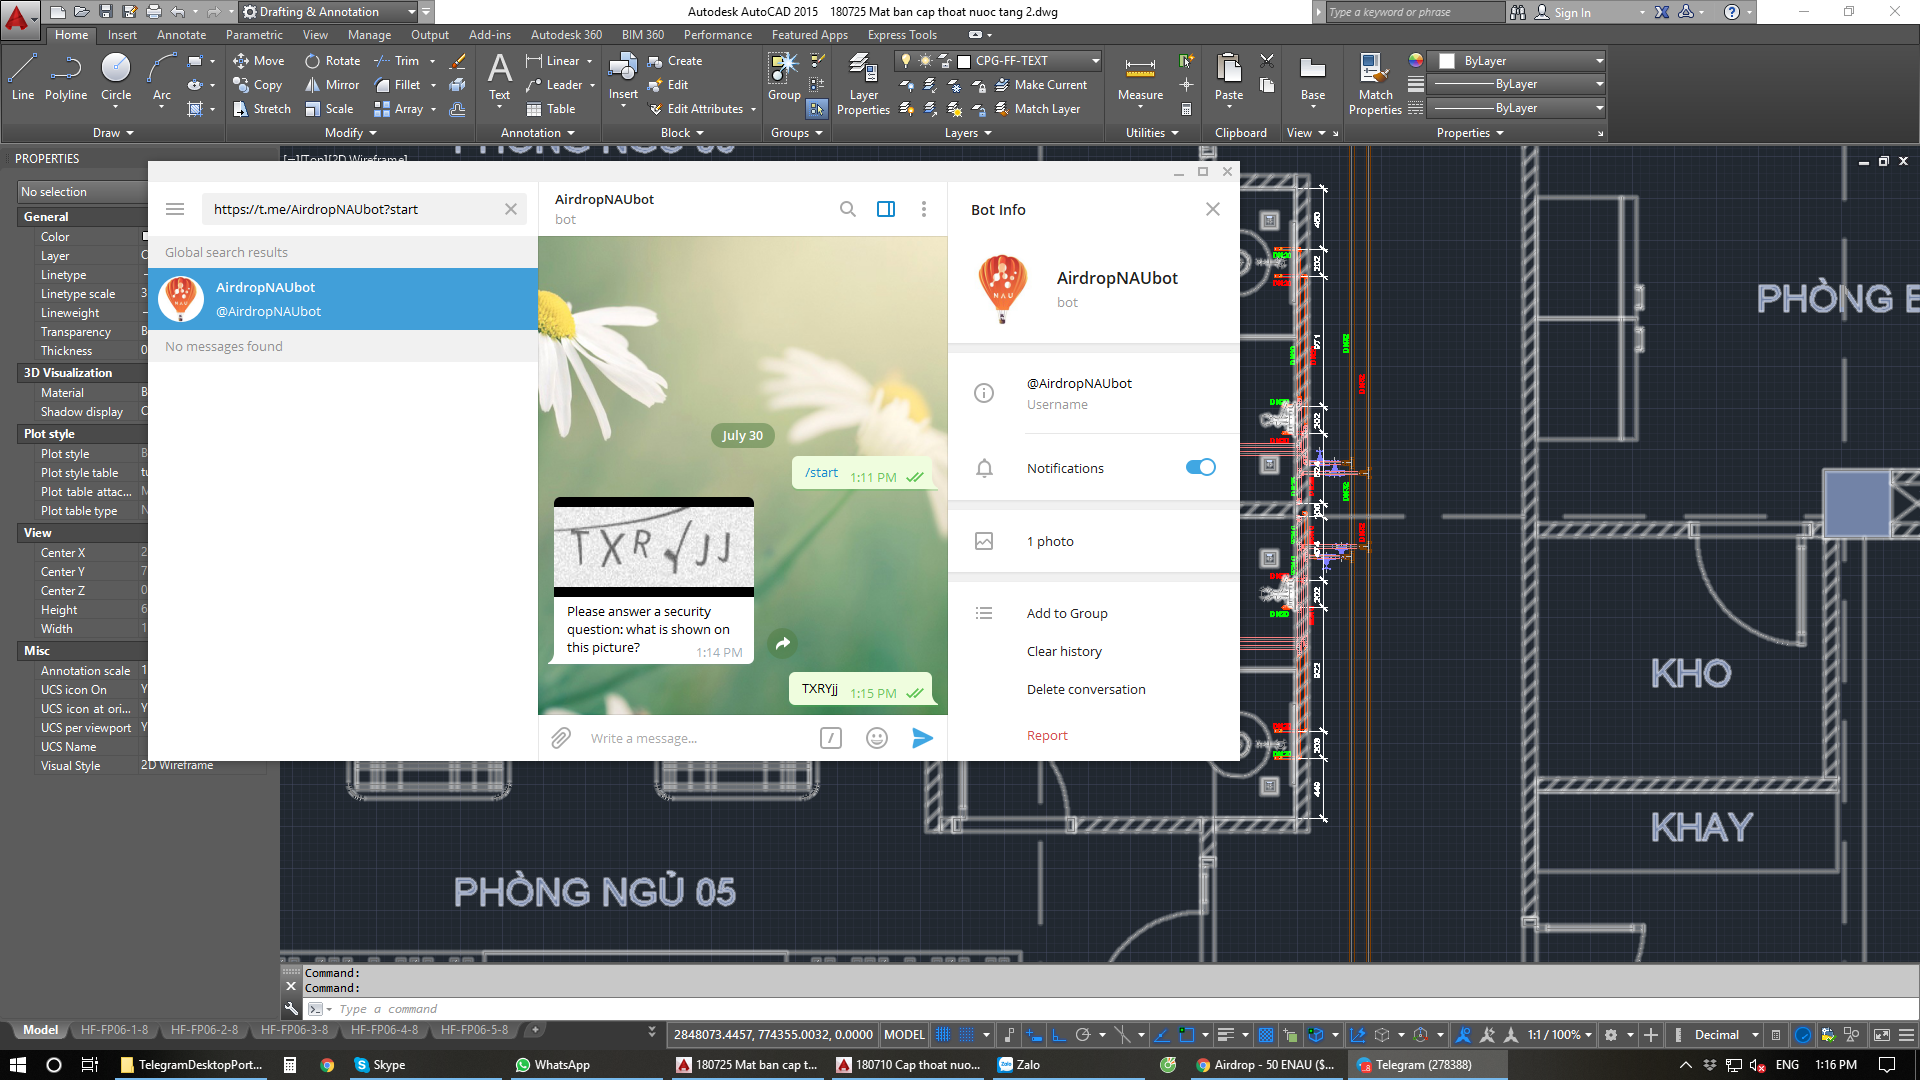Open the Telegram emoji picker
Viewport: 1920px width, 1080px height.
(877, 738)
